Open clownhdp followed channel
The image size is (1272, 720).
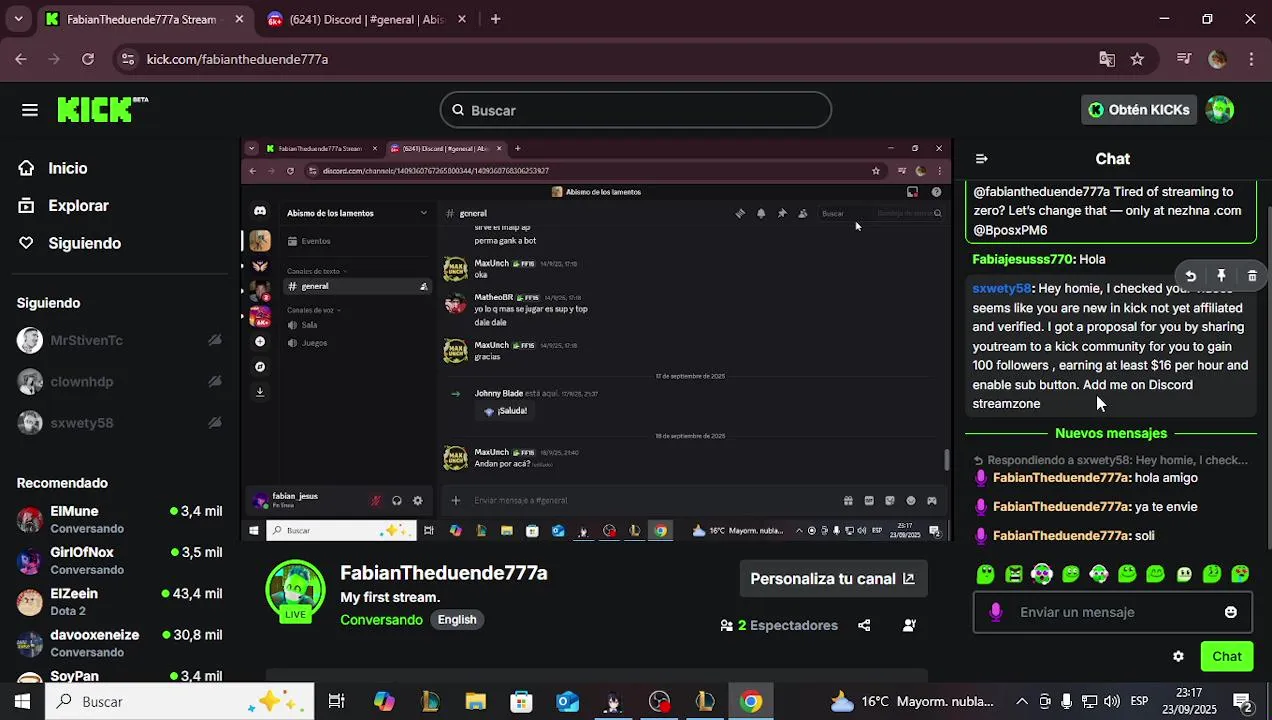120,382
